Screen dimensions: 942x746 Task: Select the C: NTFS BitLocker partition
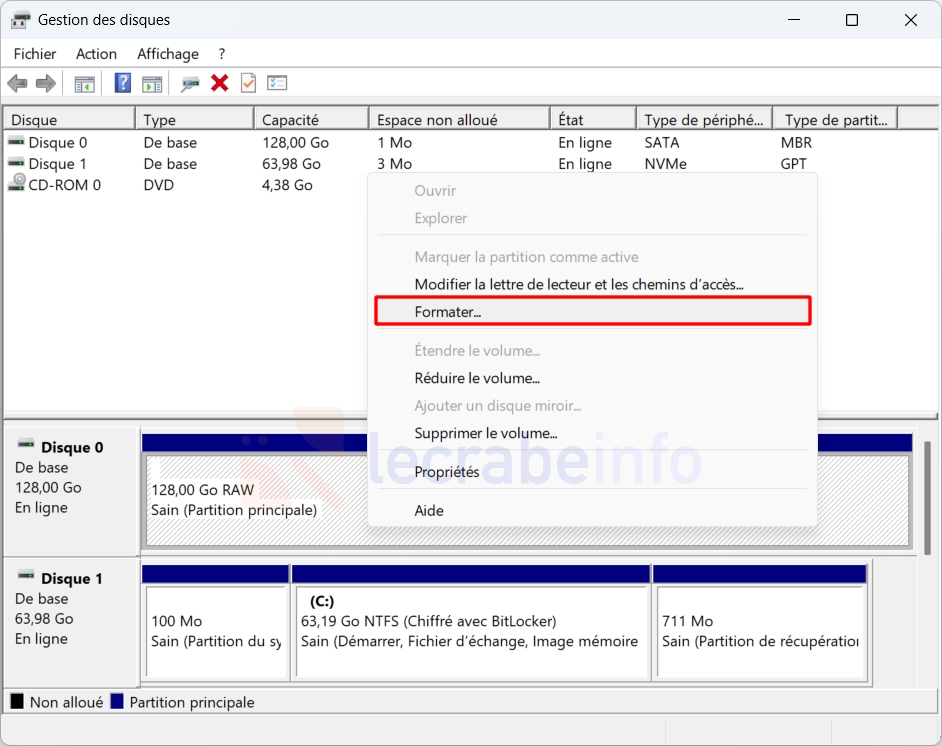point(470,630)
